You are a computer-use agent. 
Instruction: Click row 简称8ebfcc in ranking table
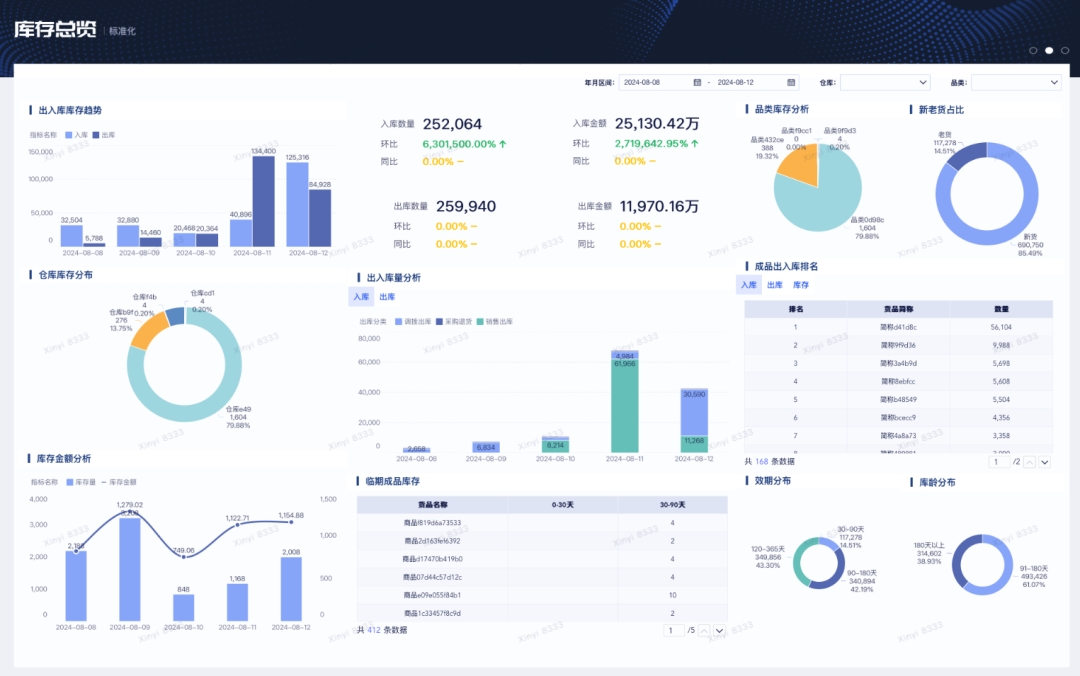click(x=898, y=381)
